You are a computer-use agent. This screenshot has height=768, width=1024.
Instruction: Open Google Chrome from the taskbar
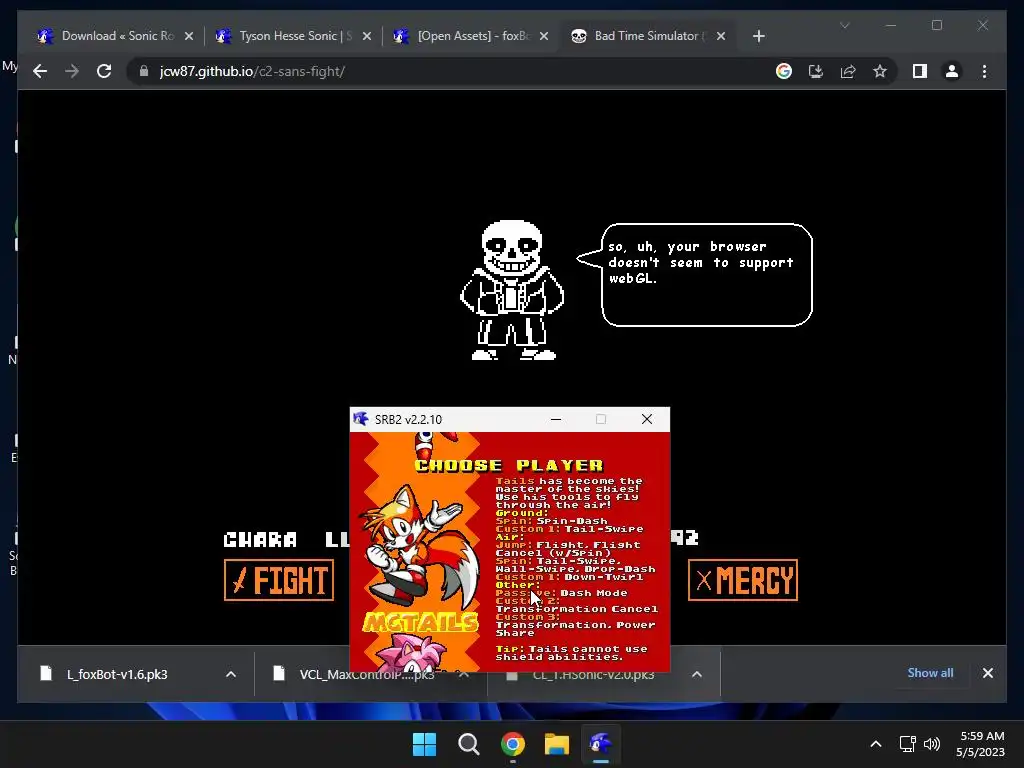pos(513,744)
